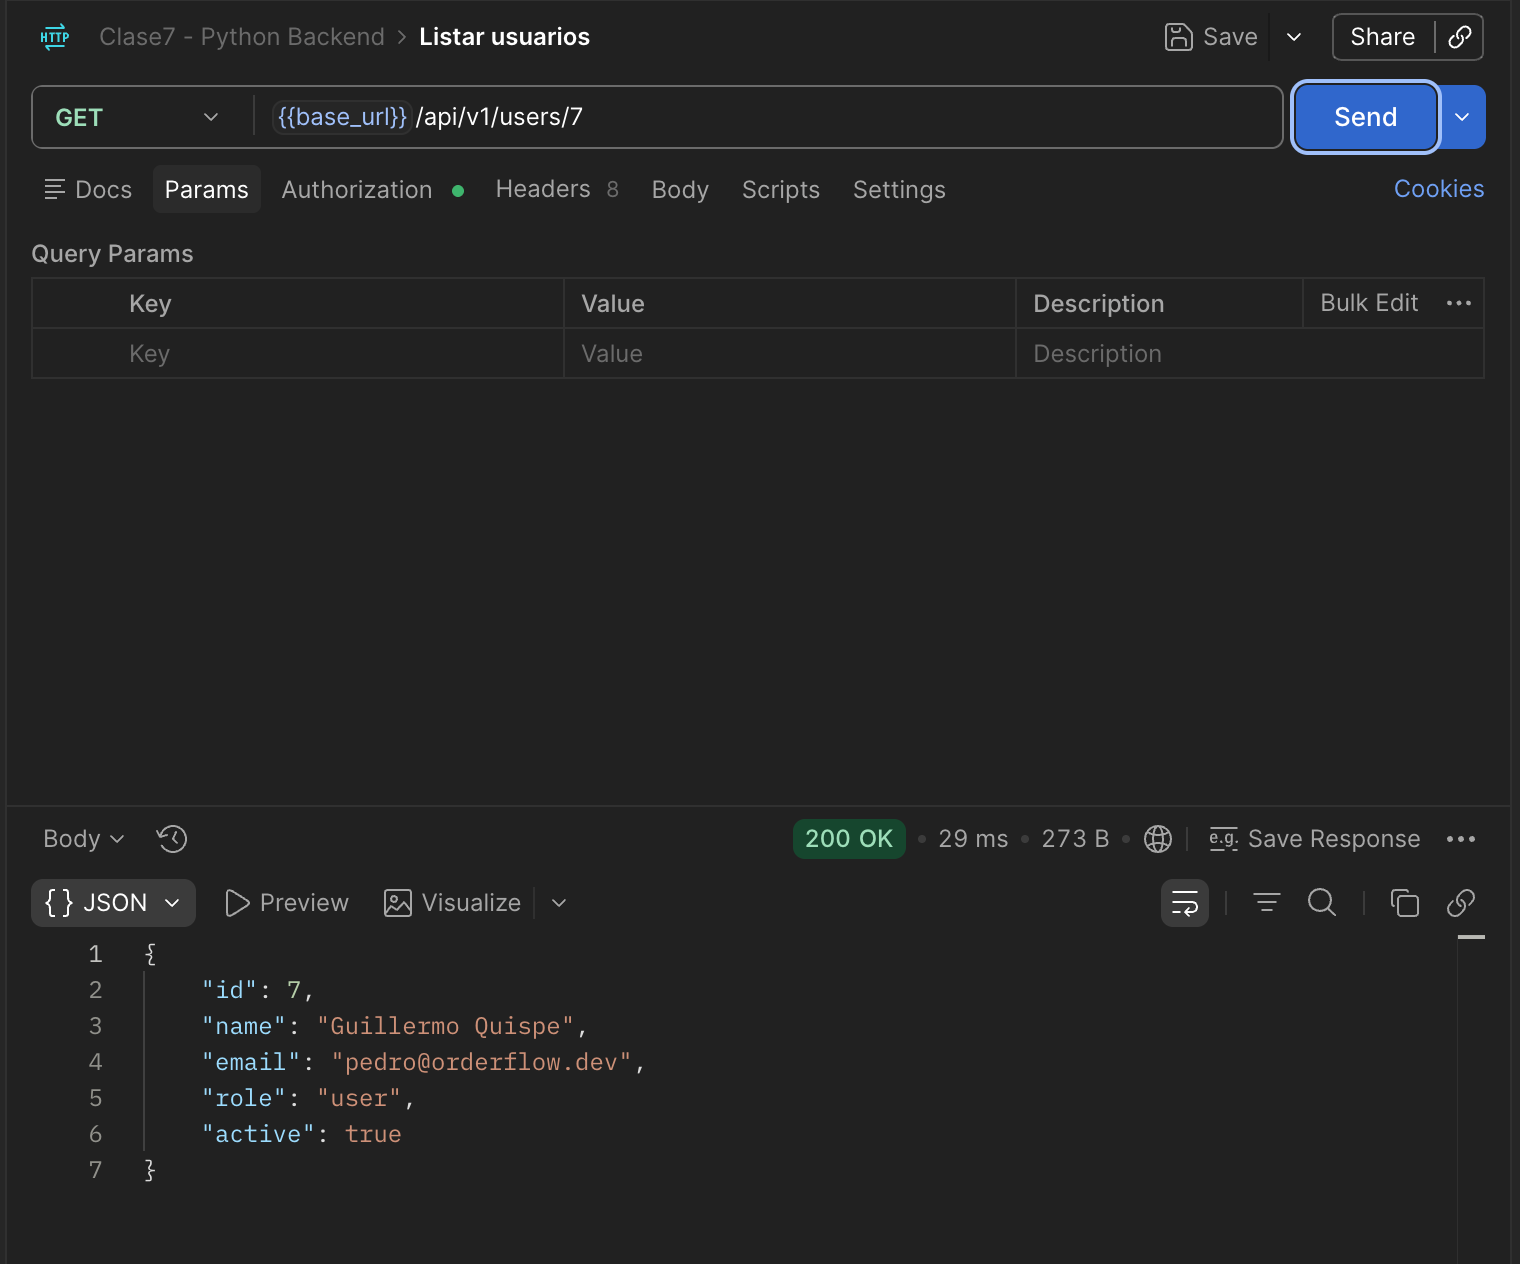Copy the request link via Share link icon

pos(1460,37)
